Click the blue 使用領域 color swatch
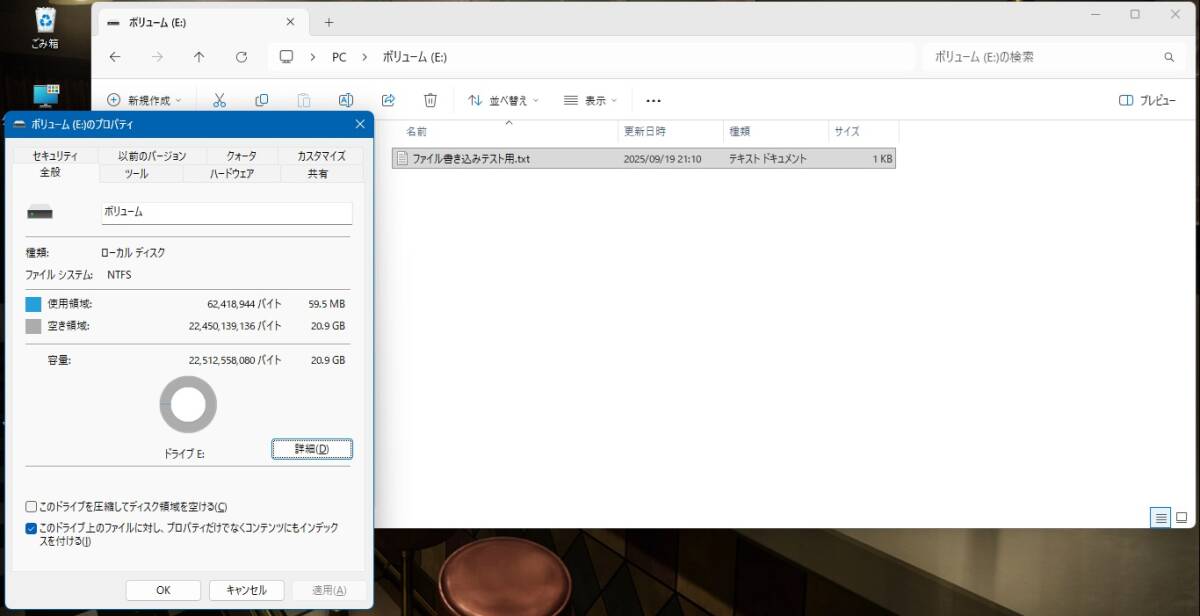The height and width of the screenshot is (616, 1200). click(33, 304)
